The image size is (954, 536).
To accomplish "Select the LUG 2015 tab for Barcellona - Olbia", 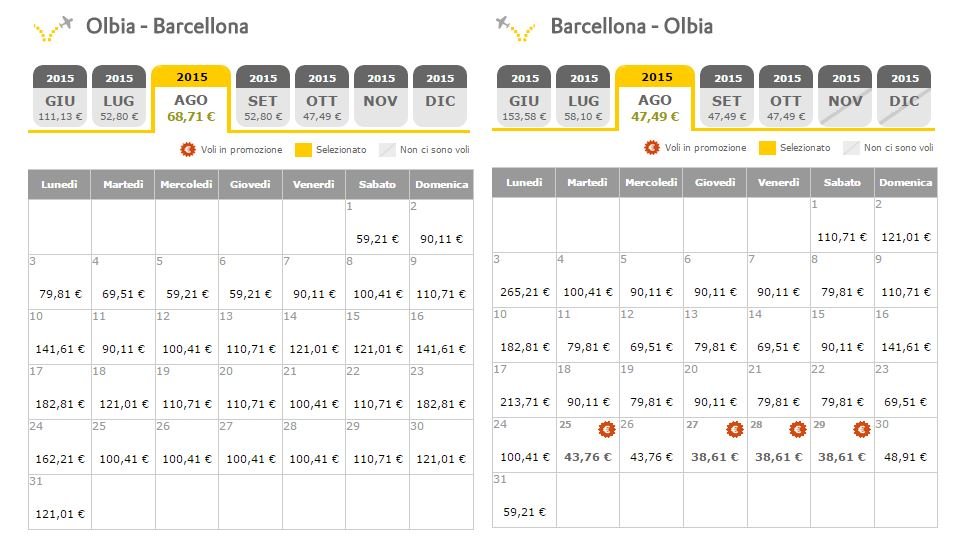I will (583, 96).
